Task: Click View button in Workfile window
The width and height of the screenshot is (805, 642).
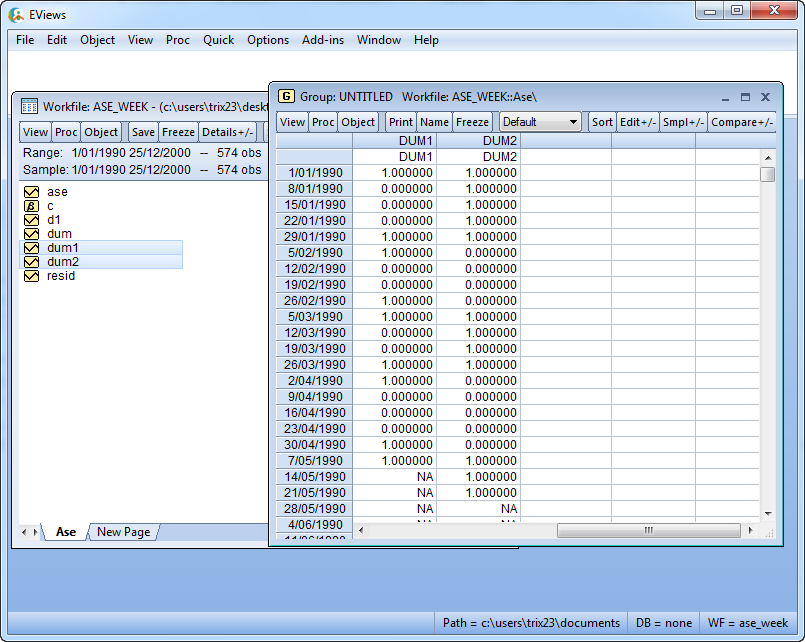Action: [x=35, y=132]
